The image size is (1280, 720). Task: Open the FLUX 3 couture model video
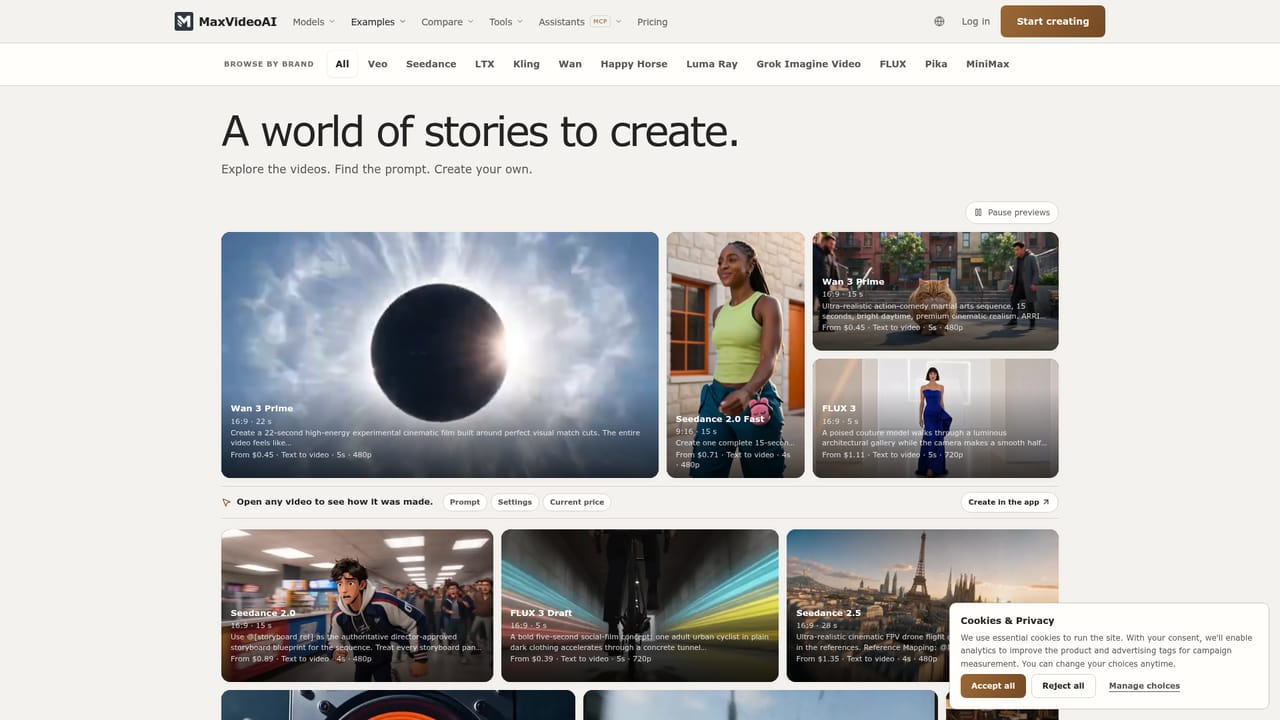936,418
